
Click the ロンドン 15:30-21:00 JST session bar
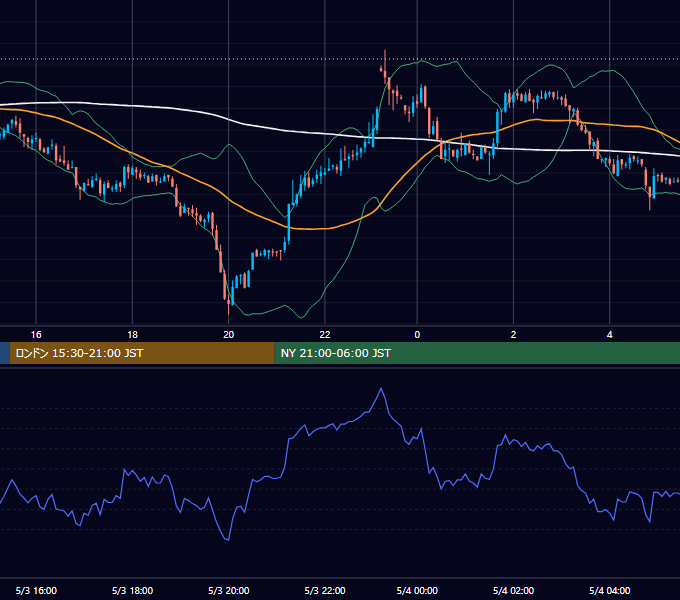(x=142, y=353)
